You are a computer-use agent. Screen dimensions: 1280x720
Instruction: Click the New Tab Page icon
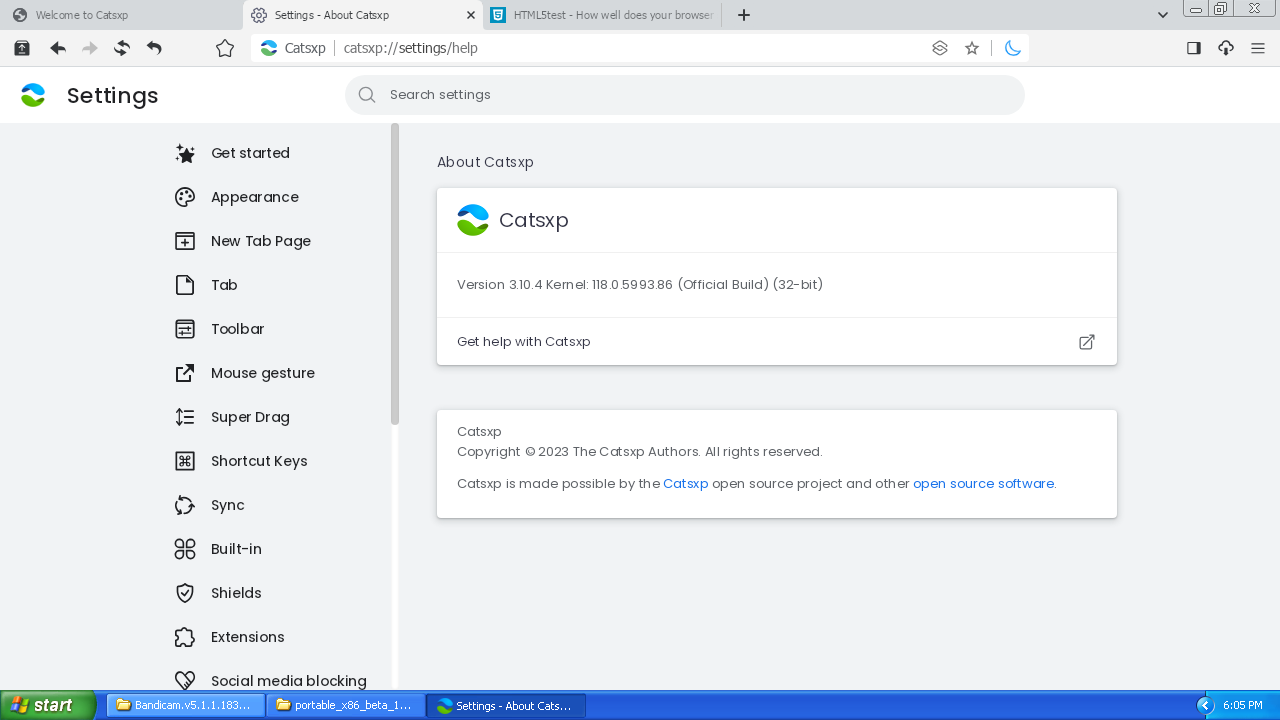pos(185,241)
